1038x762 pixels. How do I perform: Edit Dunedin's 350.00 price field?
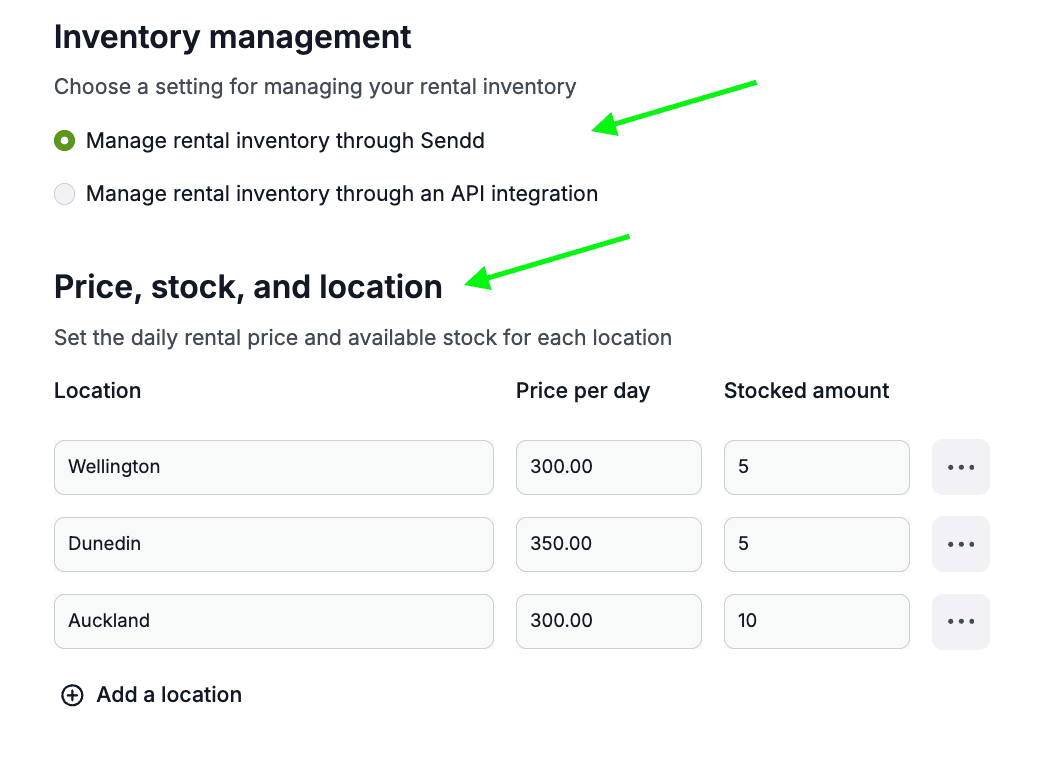pos(608,544)
